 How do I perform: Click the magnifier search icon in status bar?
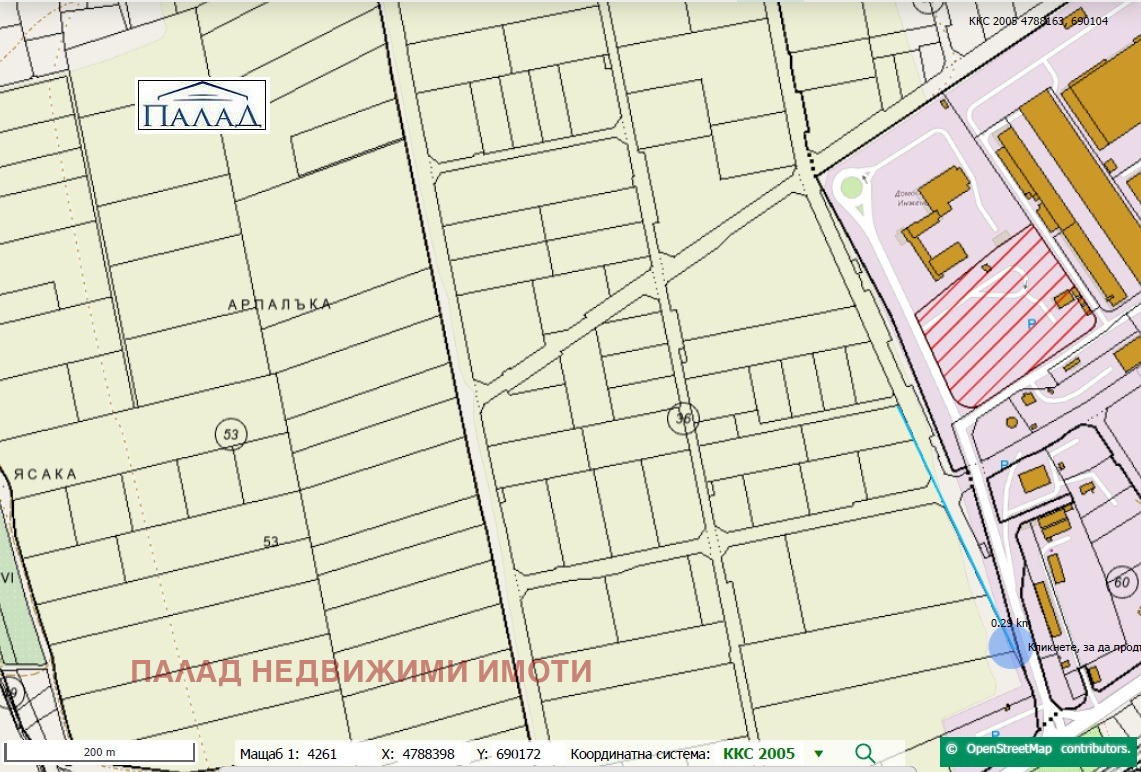(865, 754)
